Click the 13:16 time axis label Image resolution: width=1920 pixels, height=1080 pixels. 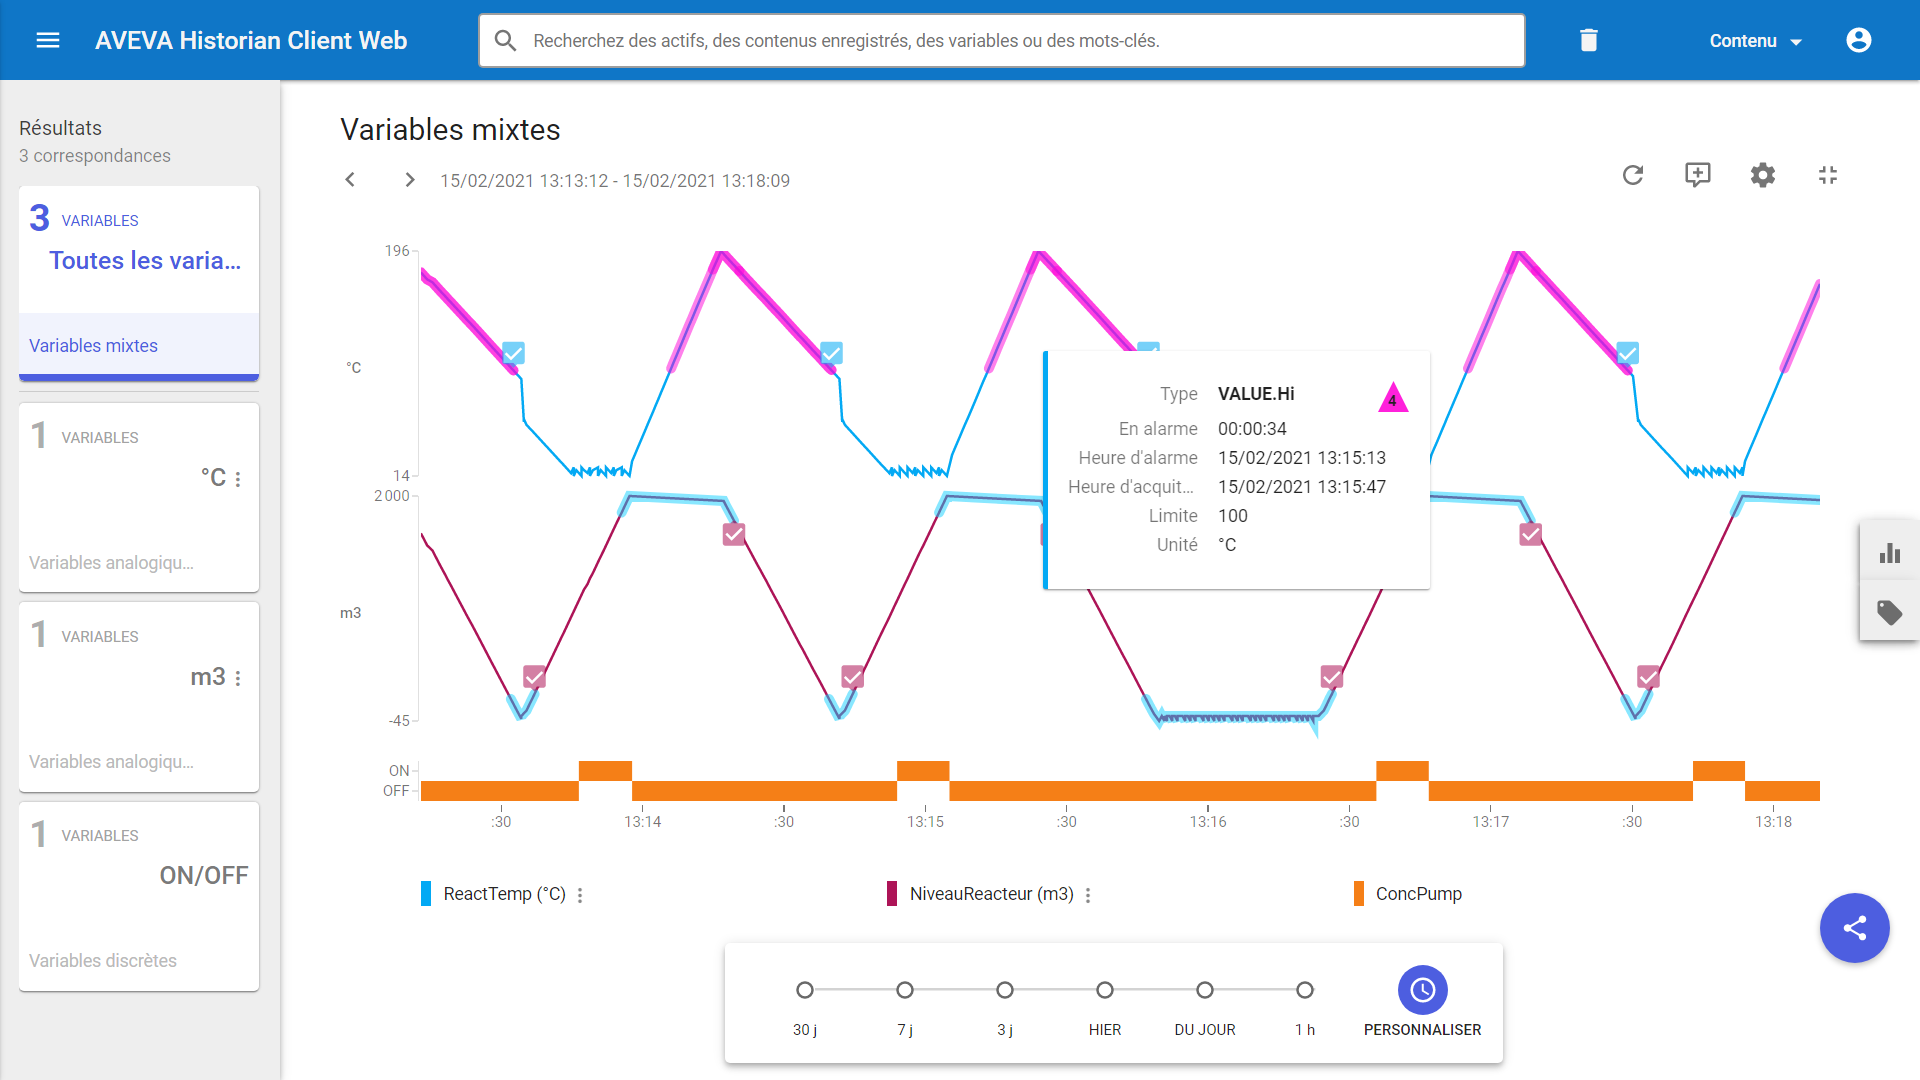(1208, 822)
